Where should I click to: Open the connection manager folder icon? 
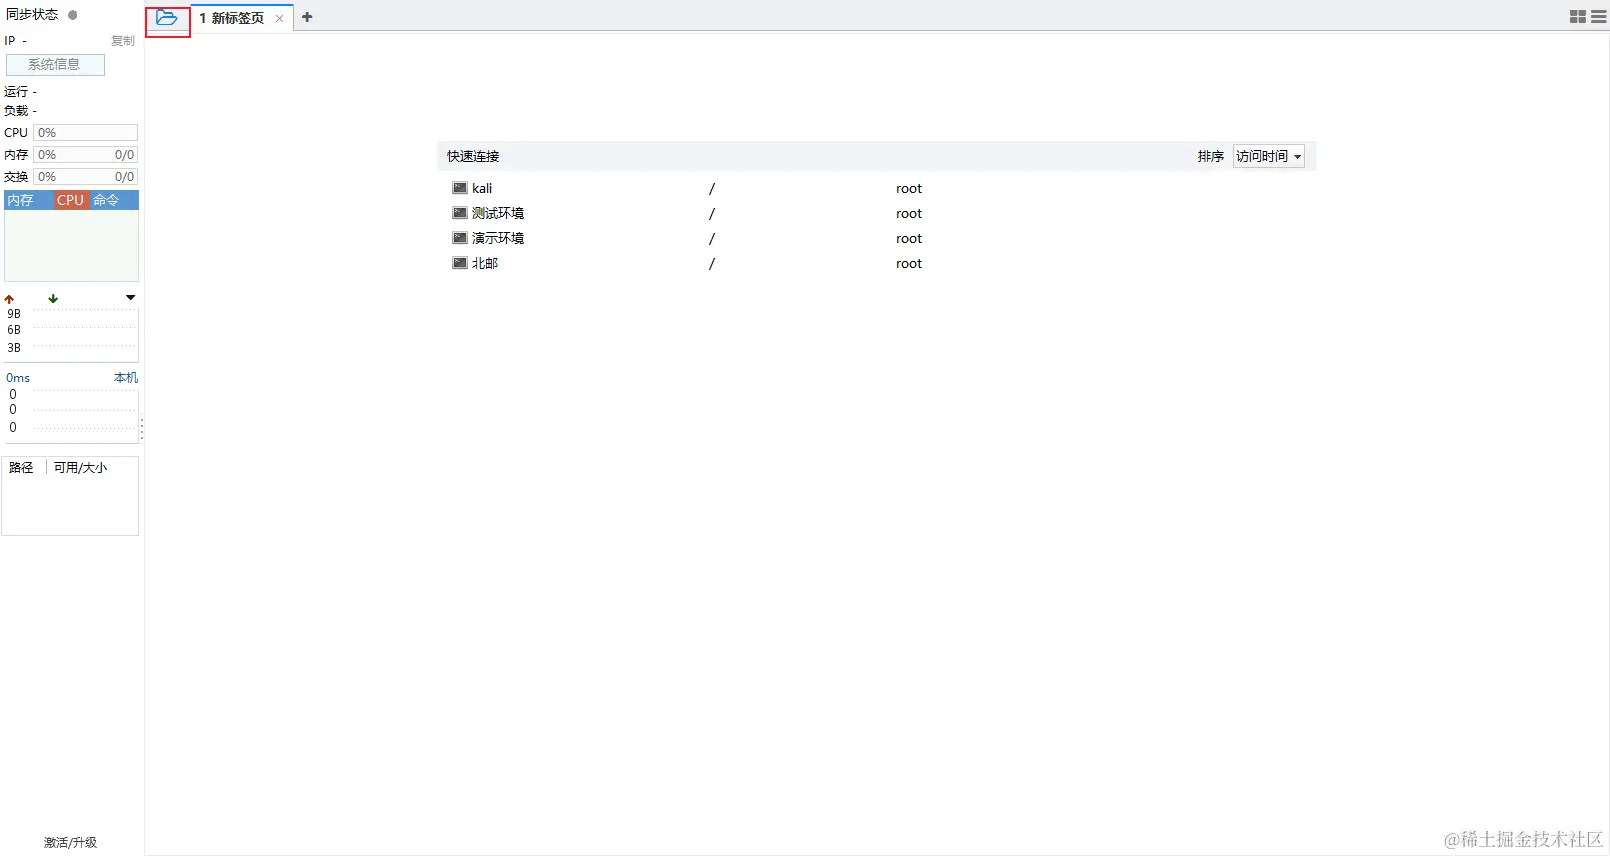pyautogui.click(x=167, y=18)
